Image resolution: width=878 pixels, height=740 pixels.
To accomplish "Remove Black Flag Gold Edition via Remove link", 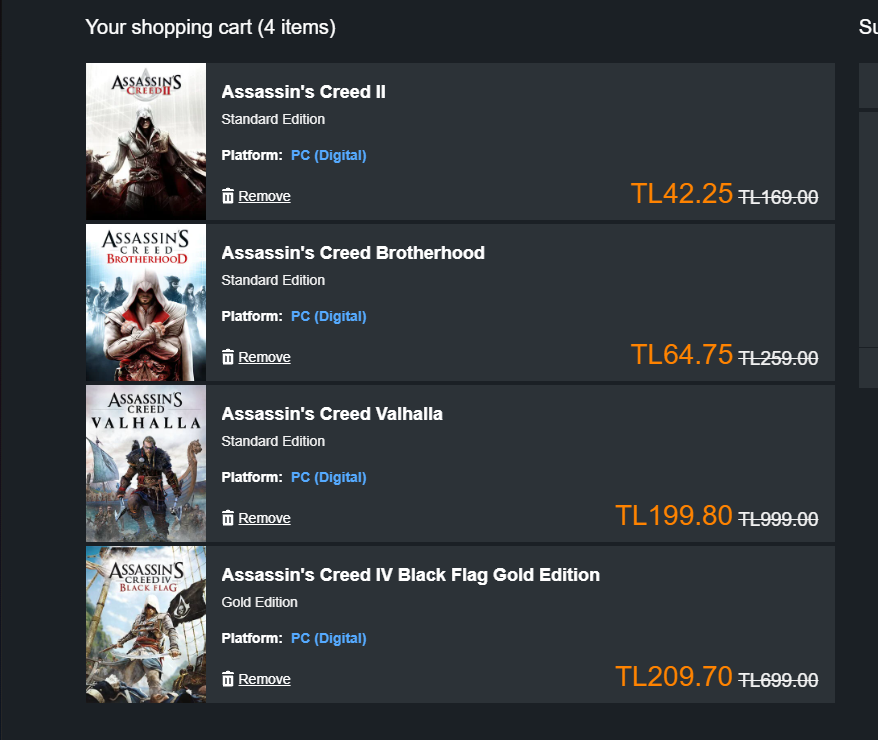I will [264, 679].
